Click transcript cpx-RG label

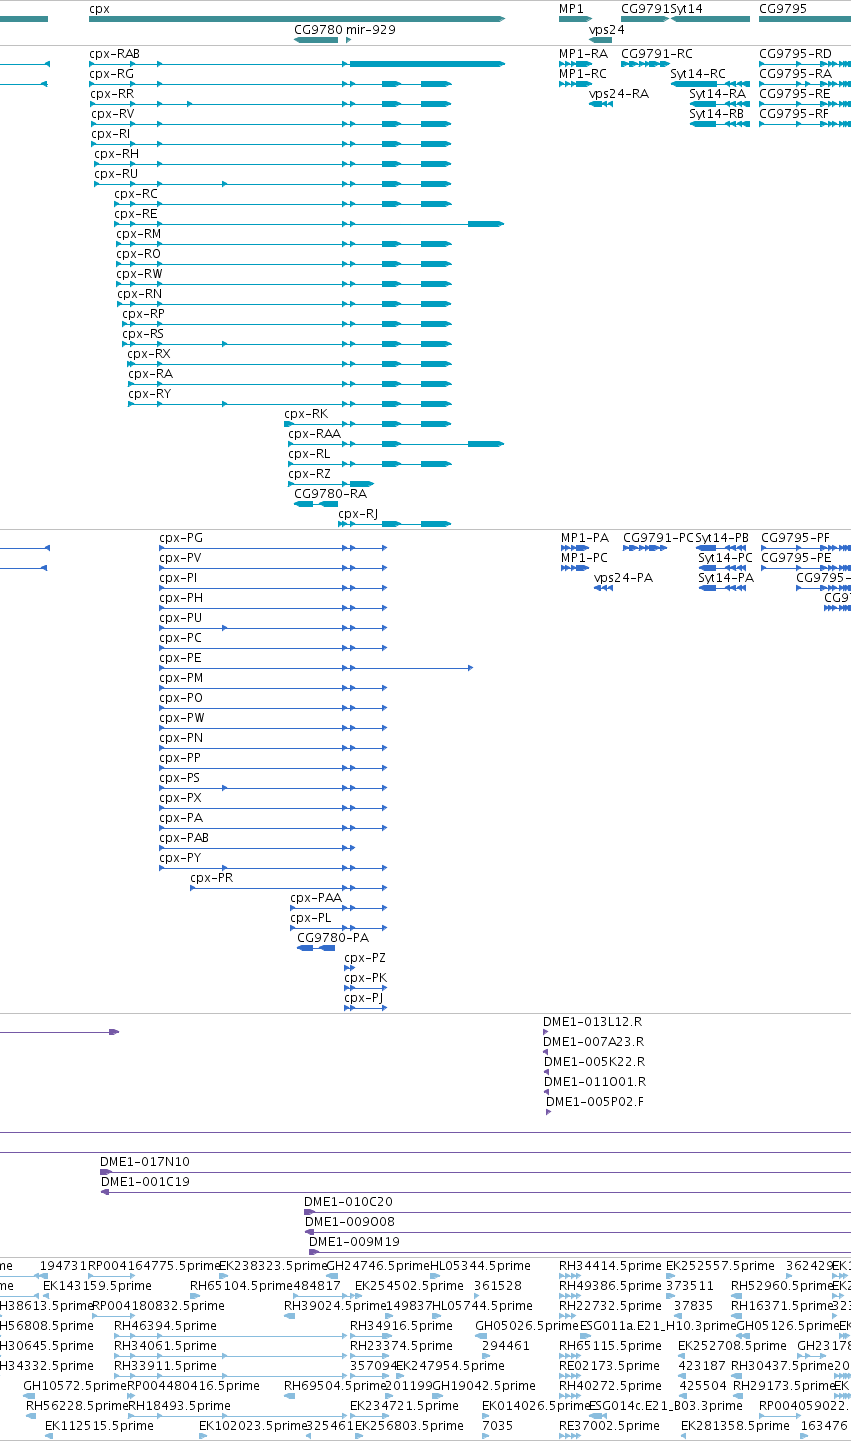coord(111,74)
